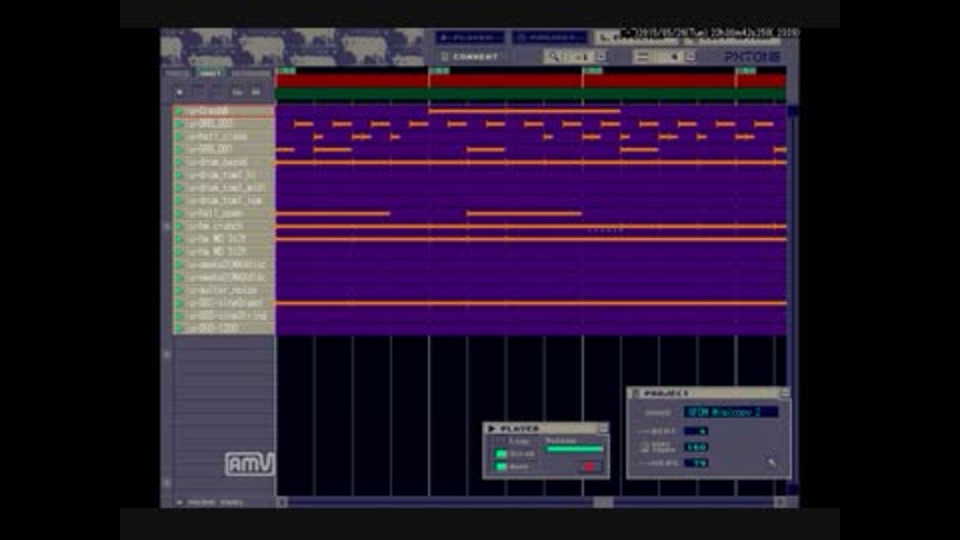Open the PROJECT panel button in top bar
This screenshot has height=540, width=960.
point(549,38)
